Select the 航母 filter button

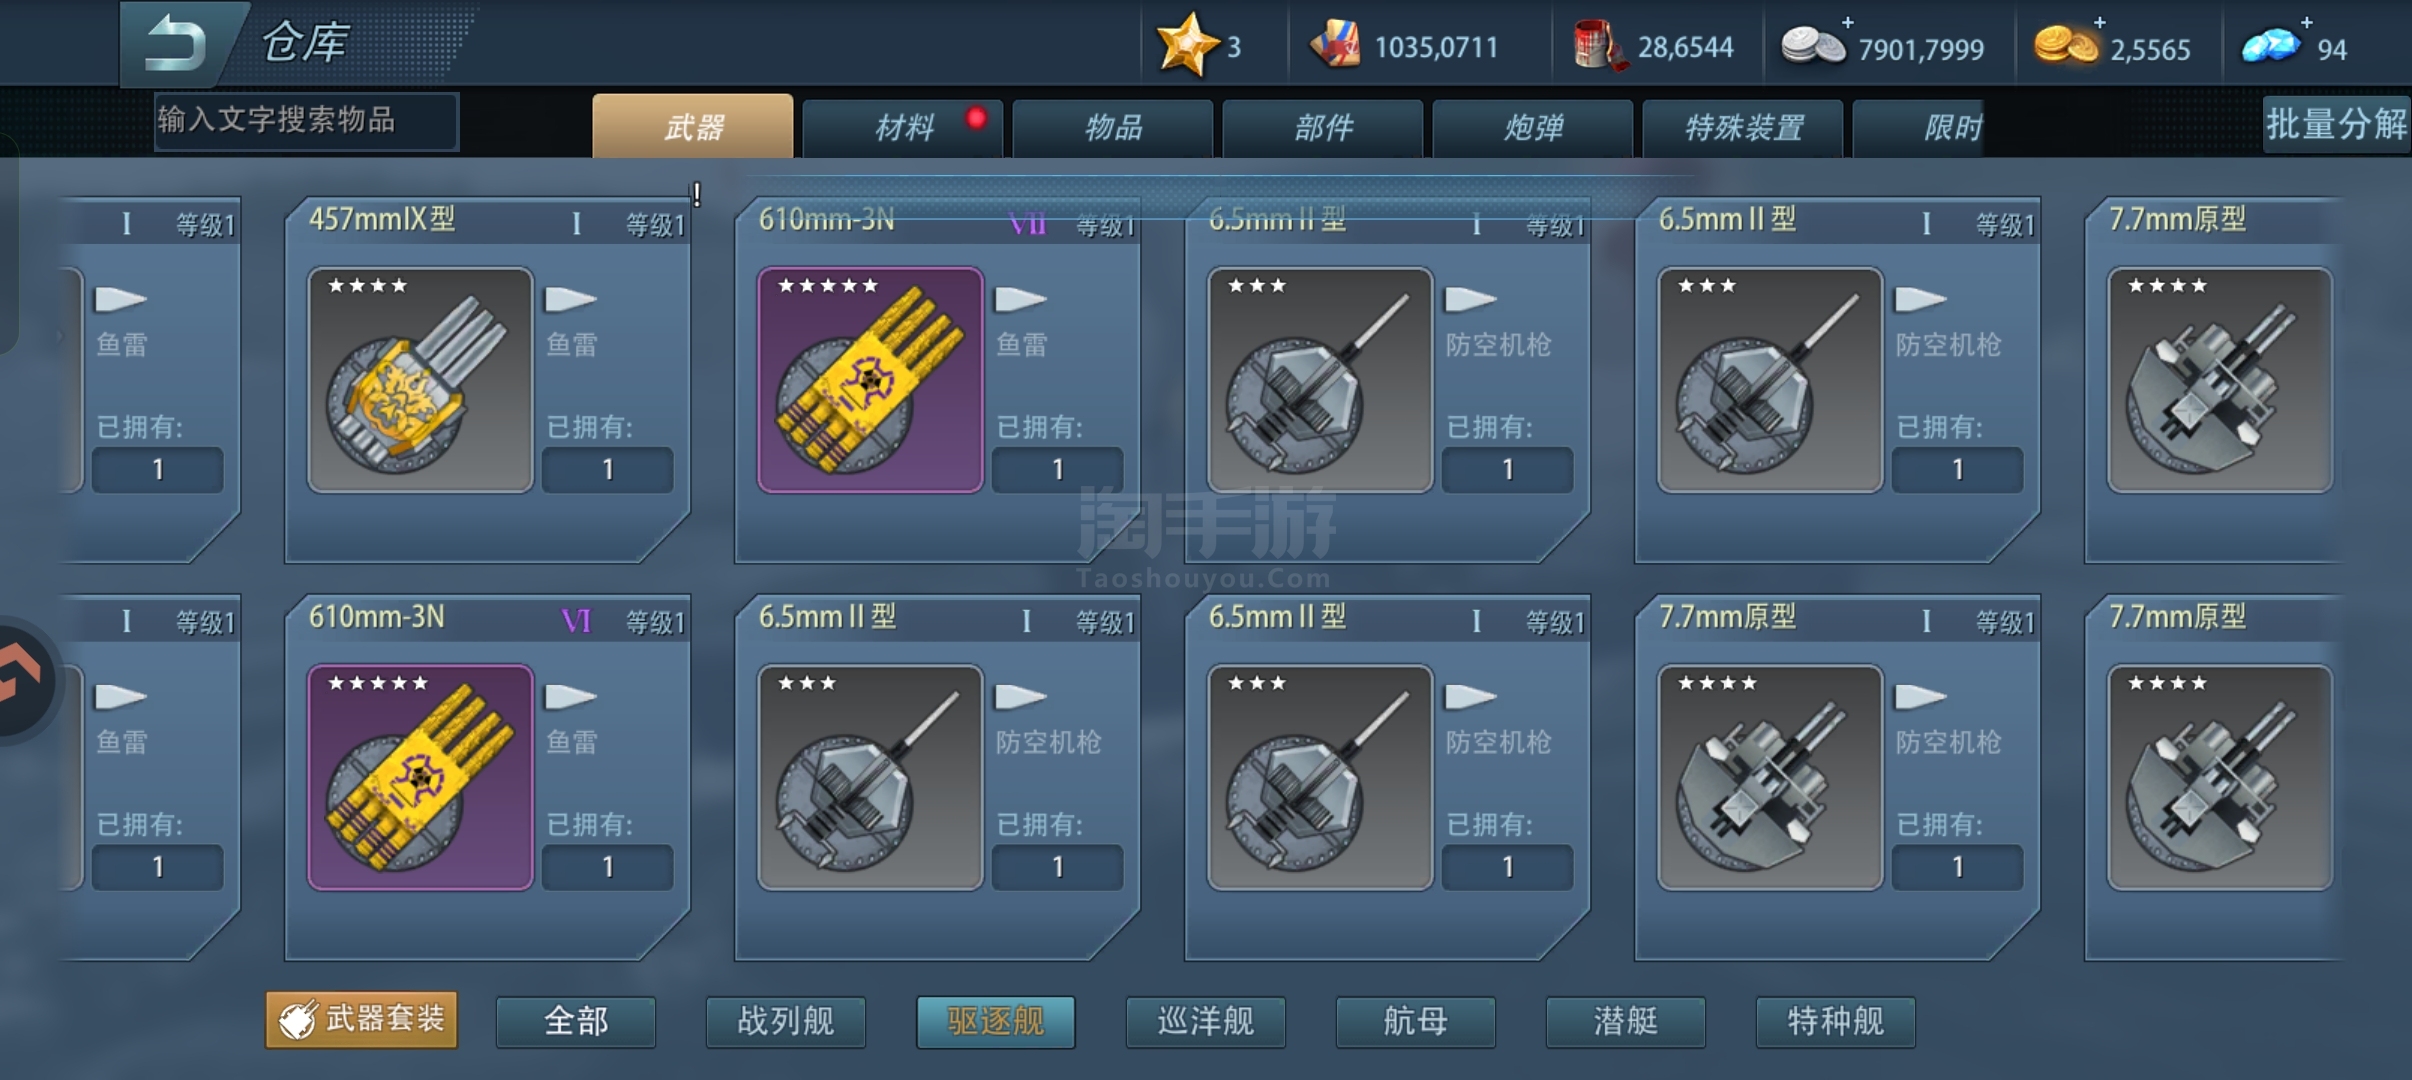[1416, 1021]
